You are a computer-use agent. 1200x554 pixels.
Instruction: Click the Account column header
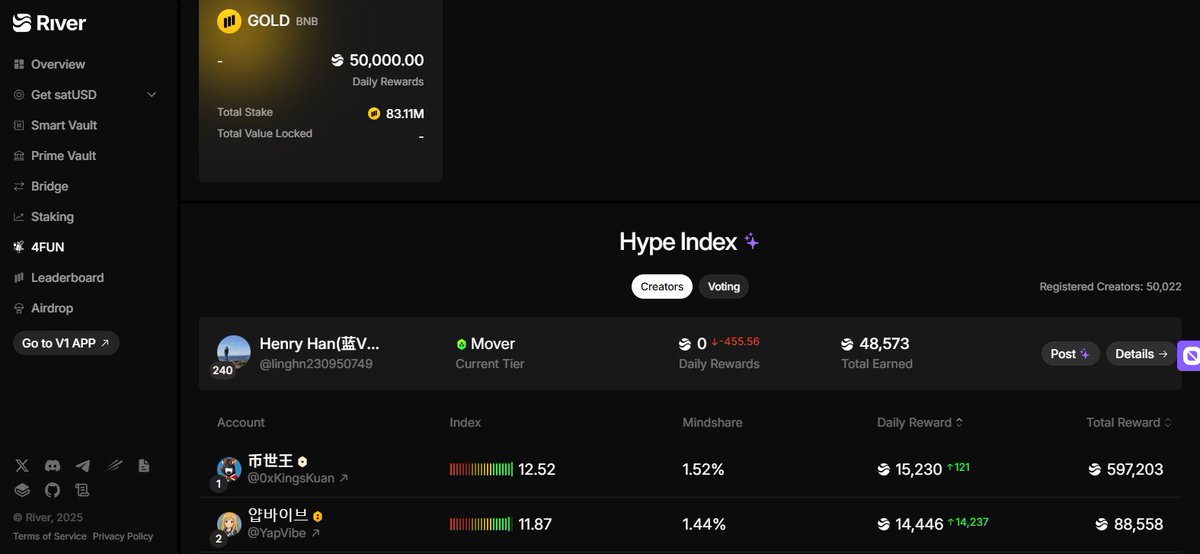click(241, 423)
